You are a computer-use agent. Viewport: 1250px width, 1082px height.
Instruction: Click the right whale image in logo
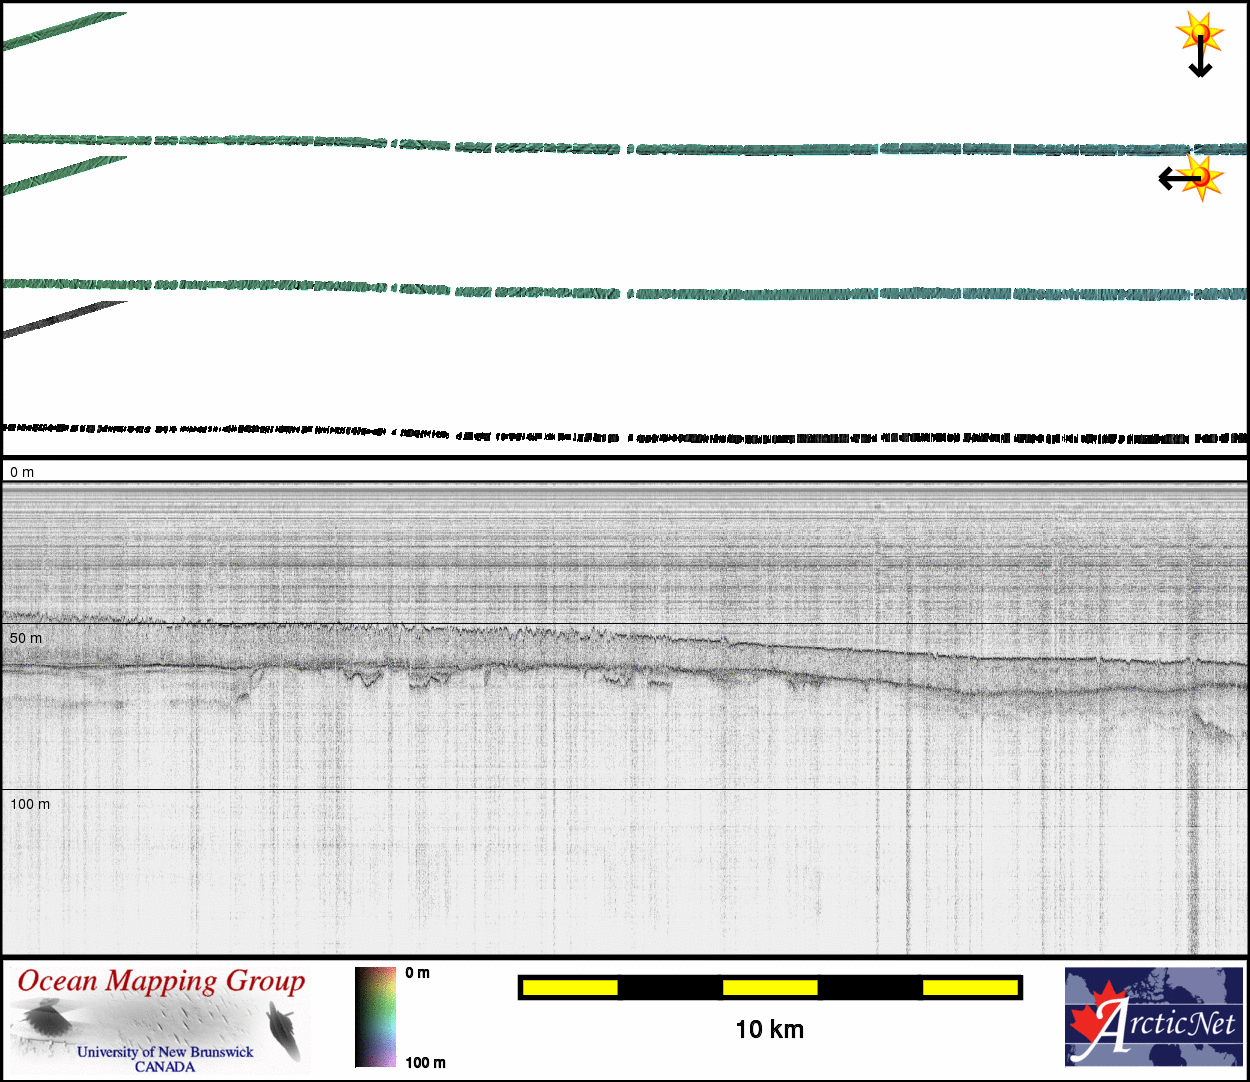coord(283,1030)
